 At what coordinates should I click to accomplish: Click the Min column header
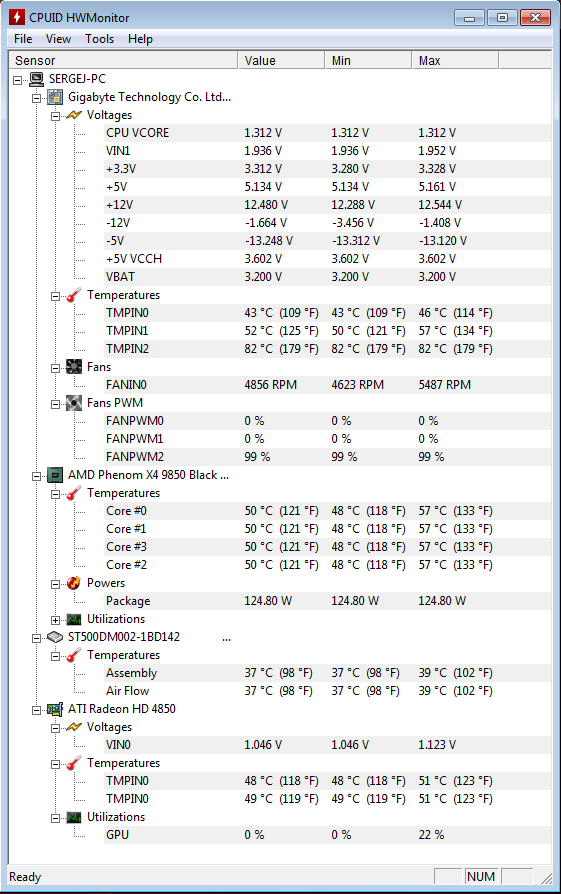pyautogui.click(x=368, y=60)
